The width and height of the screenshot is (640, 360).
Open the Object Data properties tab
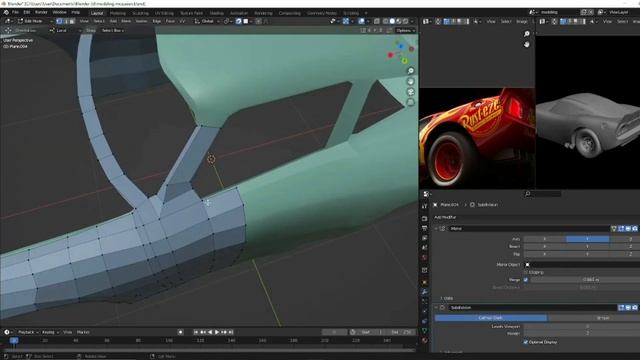[424, 331]
